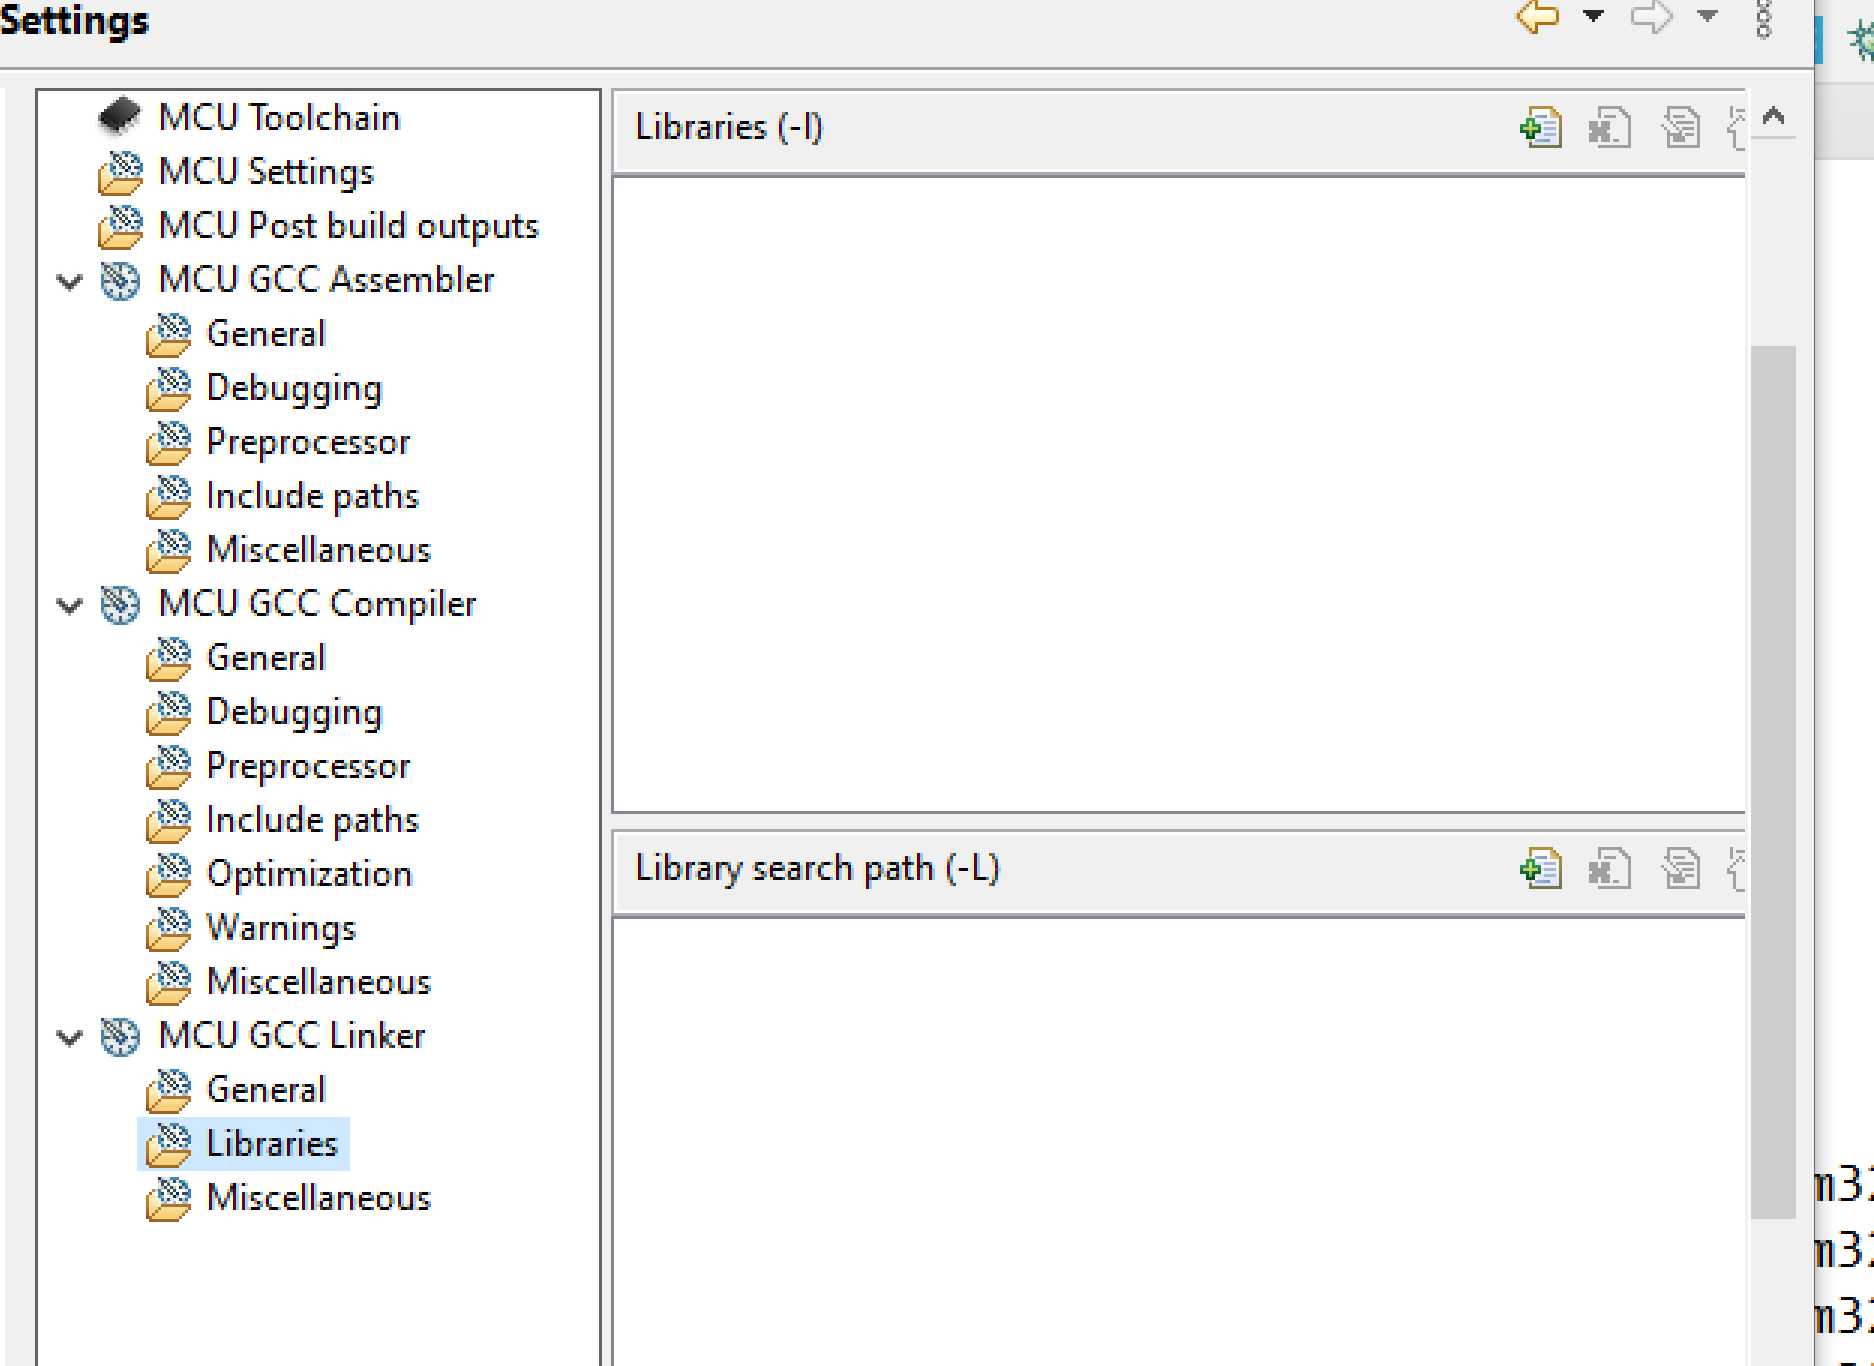Select Miscellaneous under MCU GCC Linker

pos(318,1197)
